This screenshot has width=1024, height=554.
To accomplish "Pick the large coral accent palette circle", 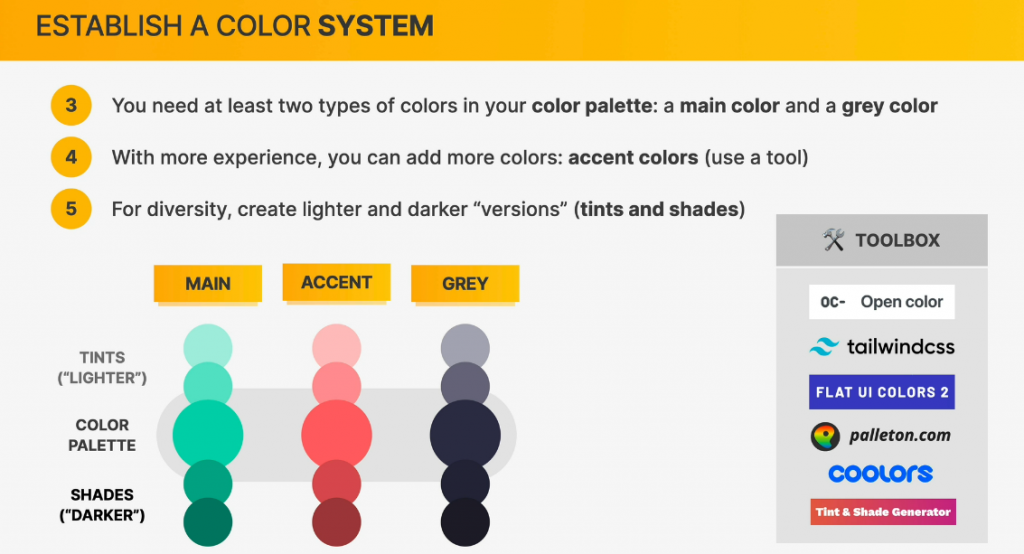I will point(336,434).
